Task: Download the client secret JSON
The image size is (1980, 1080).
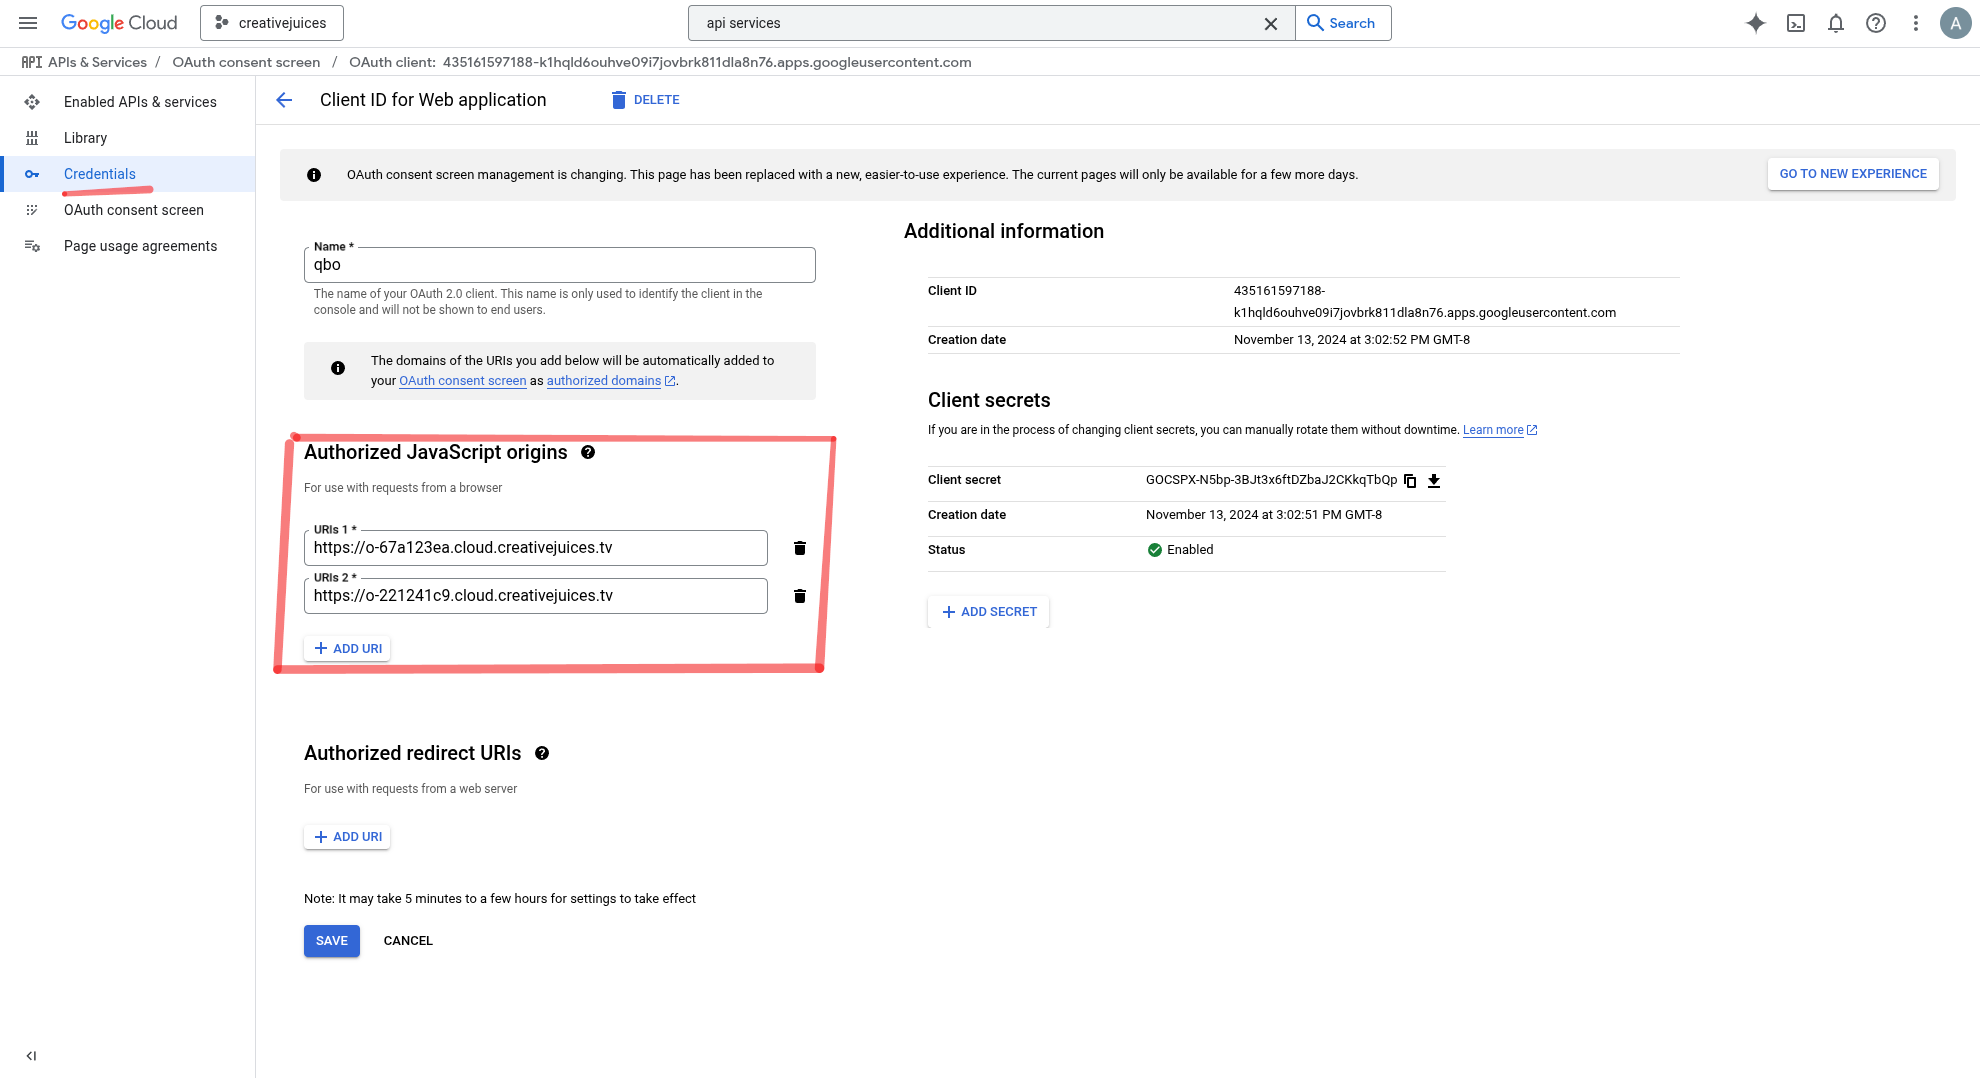Action: (1434, 481)
